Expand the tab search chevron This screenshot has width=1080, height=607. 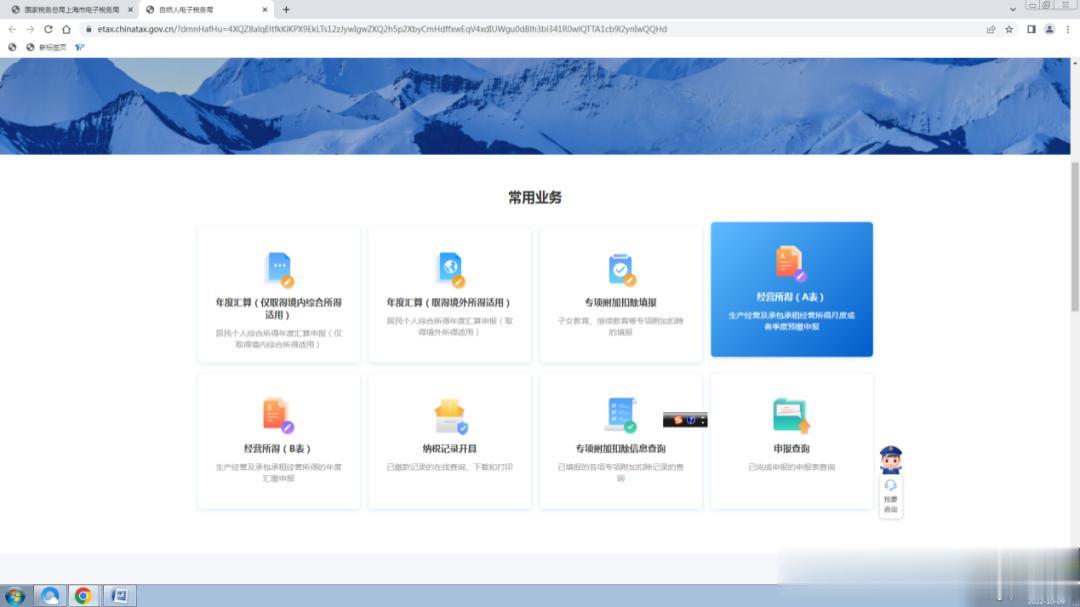1012,10
